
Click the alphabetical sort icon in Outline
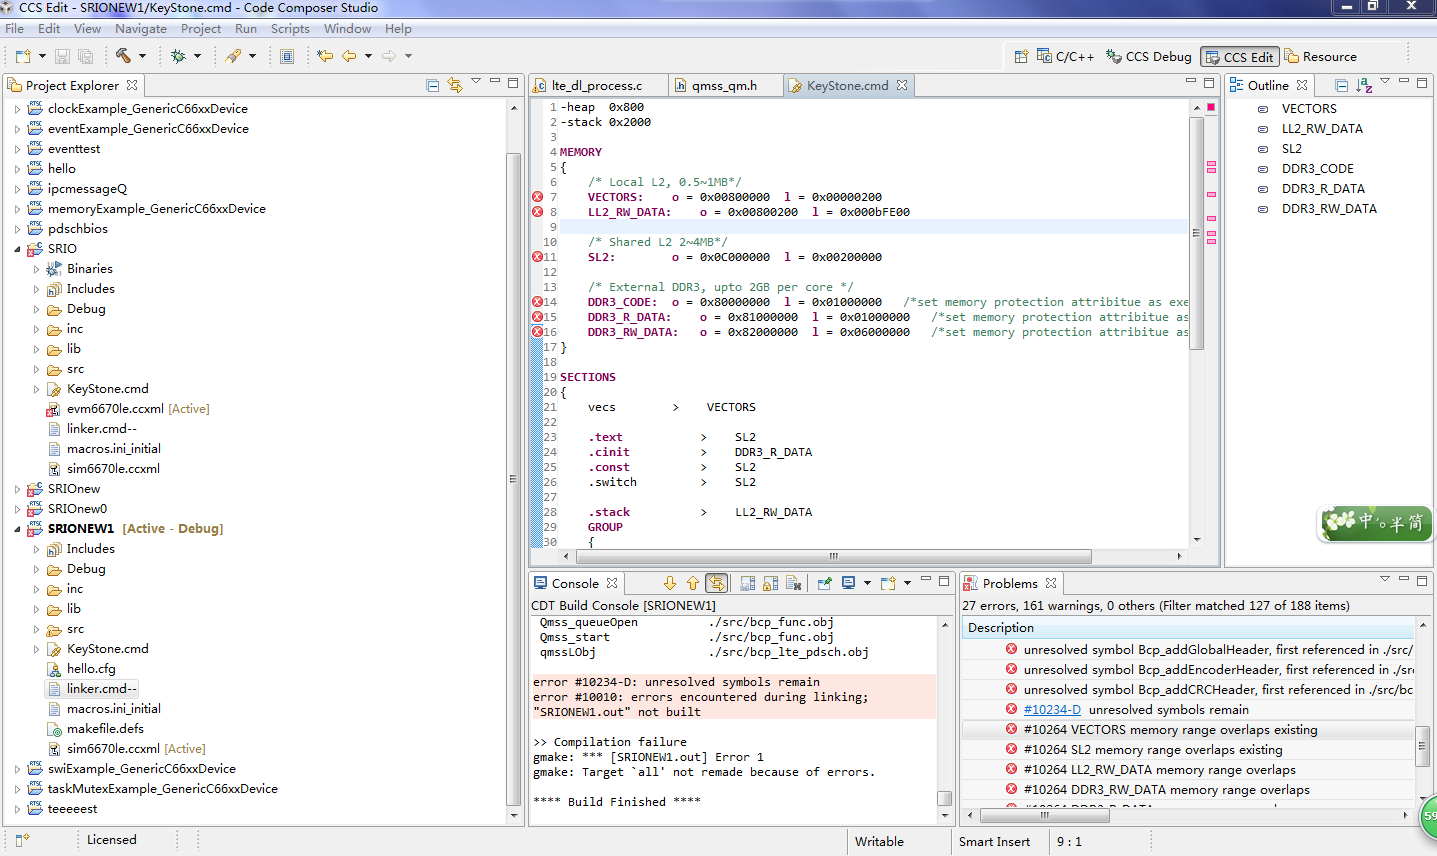pos(1364,86)
